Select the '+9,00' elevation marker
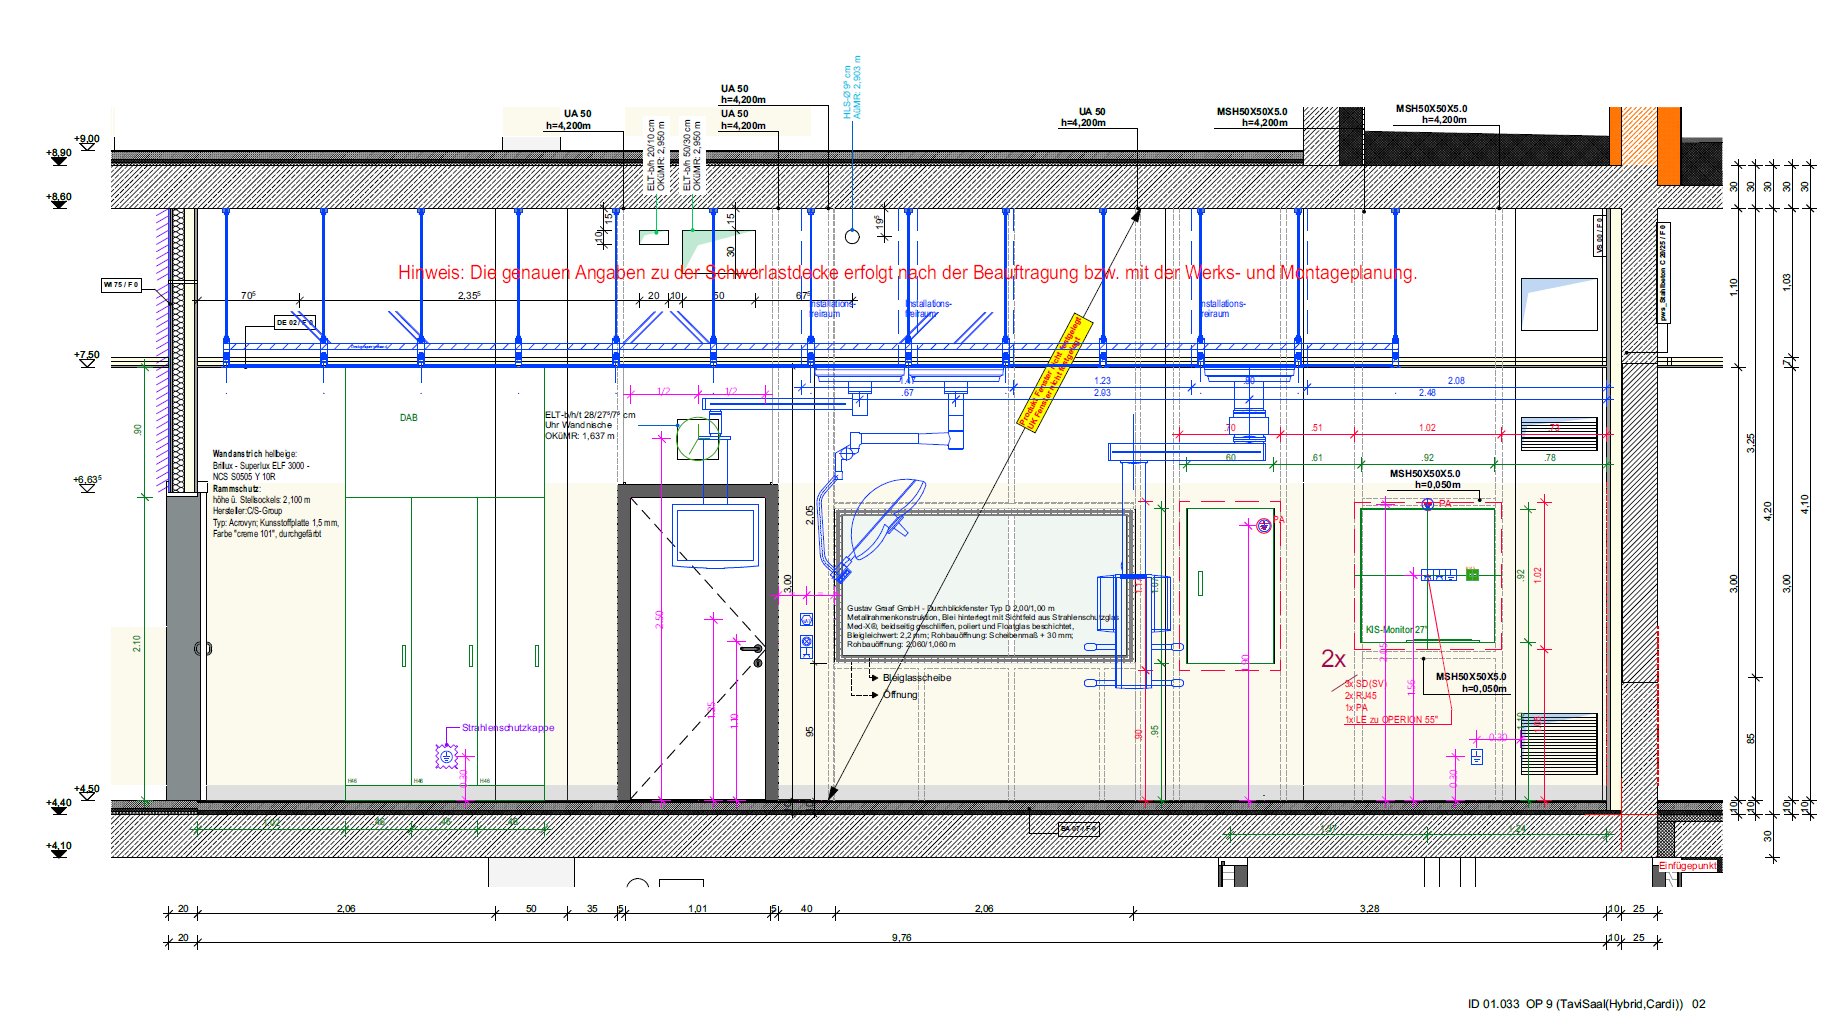 coord(87,139)
